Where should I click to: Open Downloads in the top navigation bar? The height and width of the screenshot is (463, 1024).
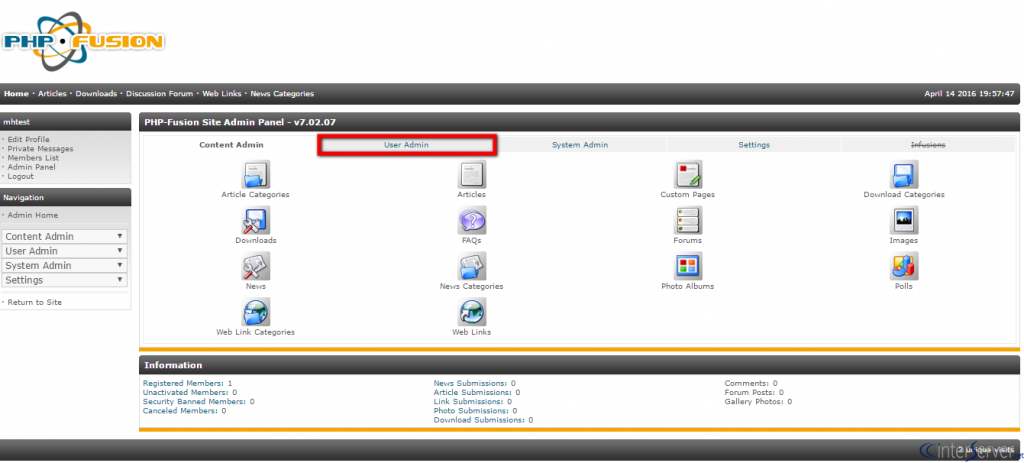point(96,93)
